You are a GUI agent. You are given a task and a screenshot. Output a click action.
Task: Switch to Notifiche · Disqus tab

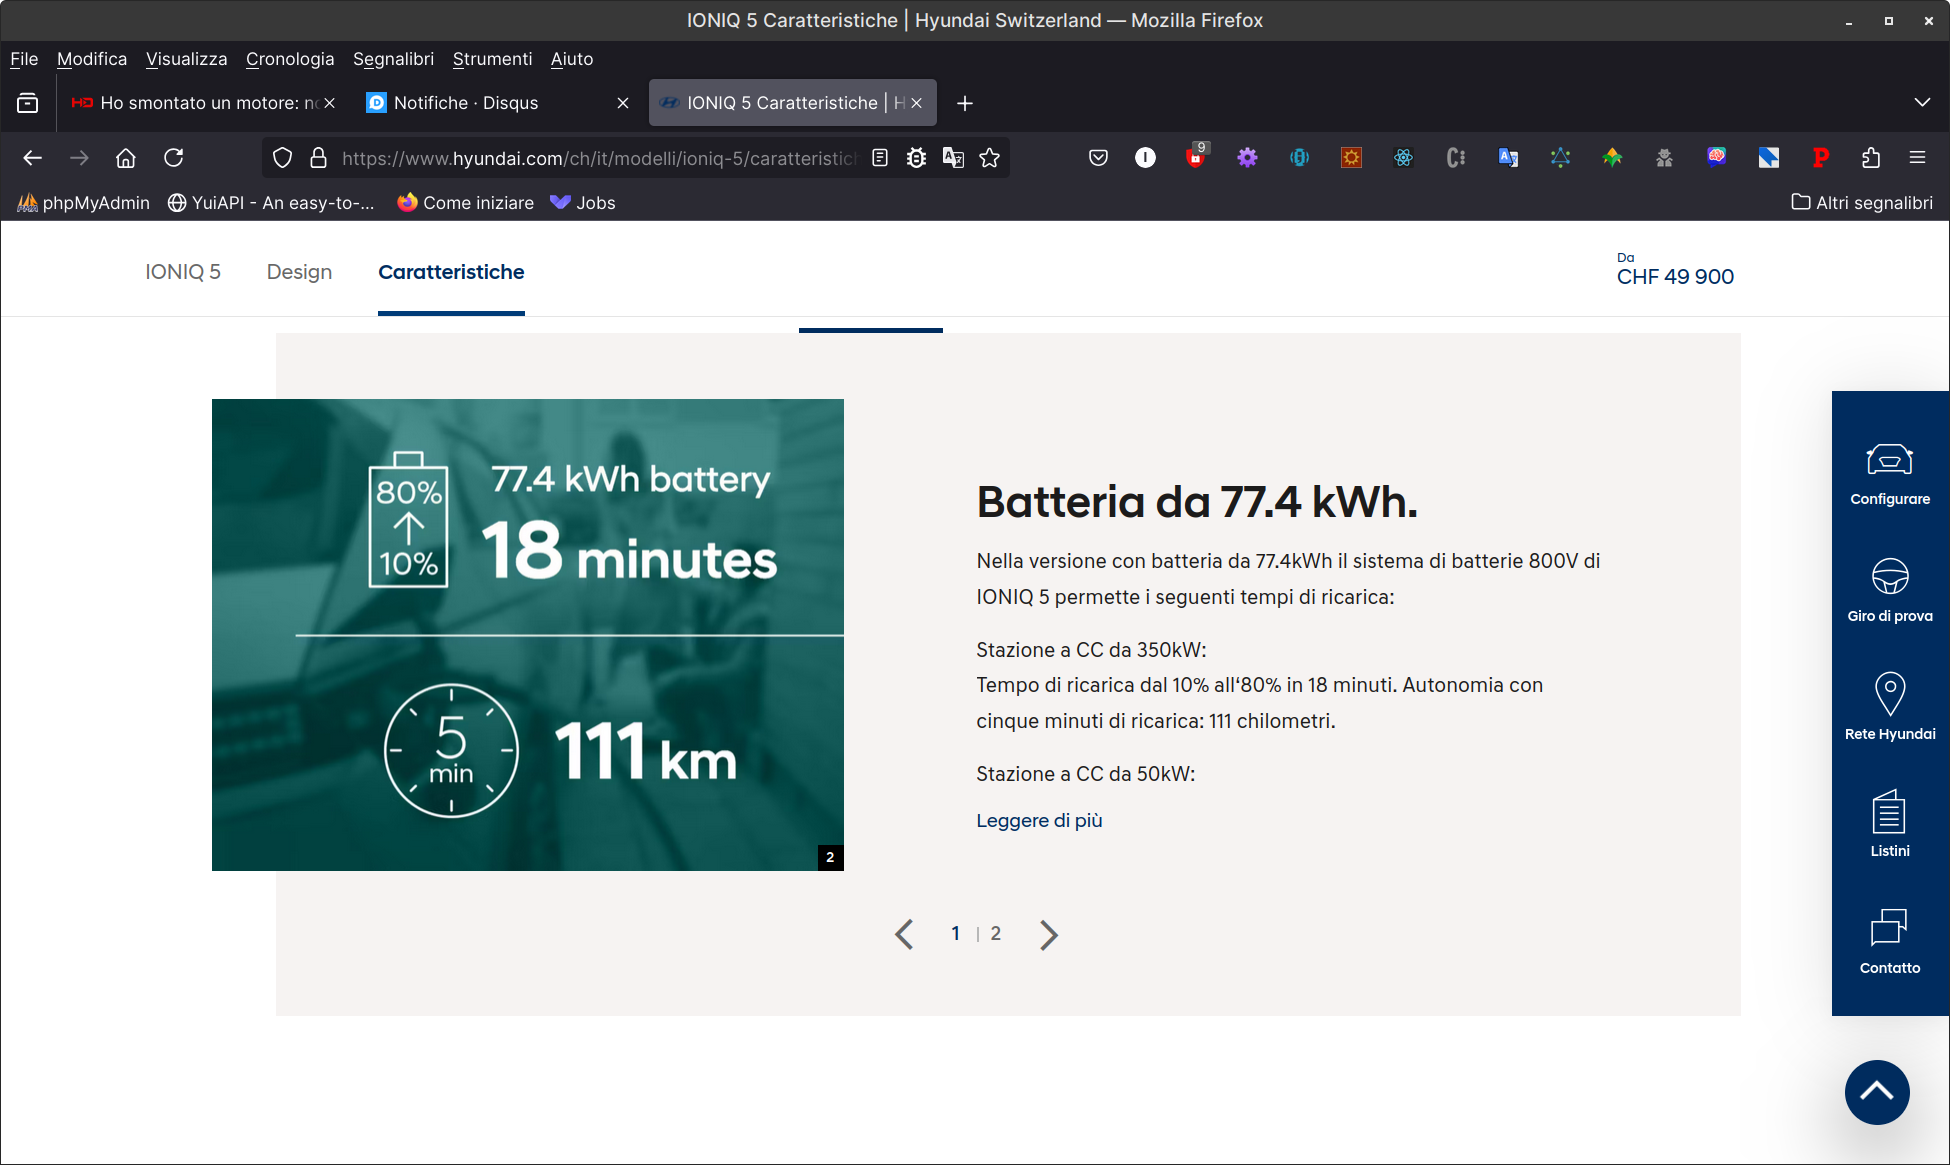coord(496,103)
